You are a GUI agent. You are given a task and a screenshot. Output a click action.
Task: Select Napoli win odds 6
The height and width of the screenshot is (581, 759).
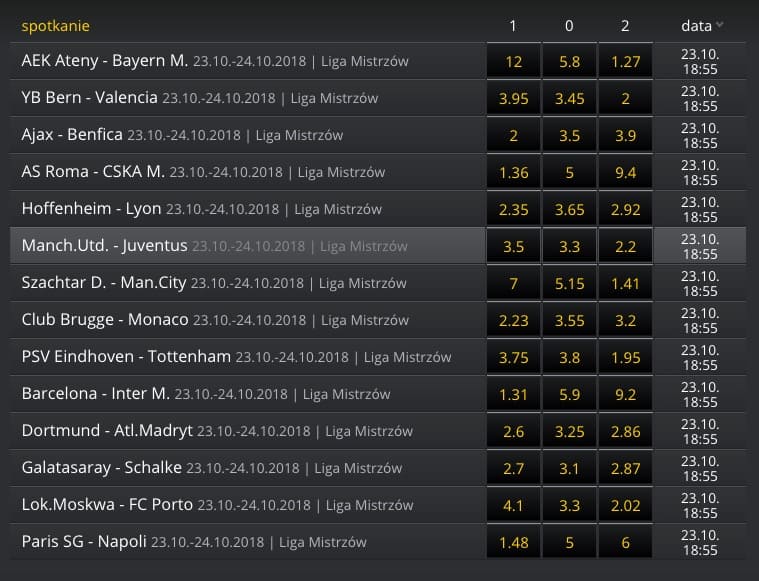pos(625,542)
